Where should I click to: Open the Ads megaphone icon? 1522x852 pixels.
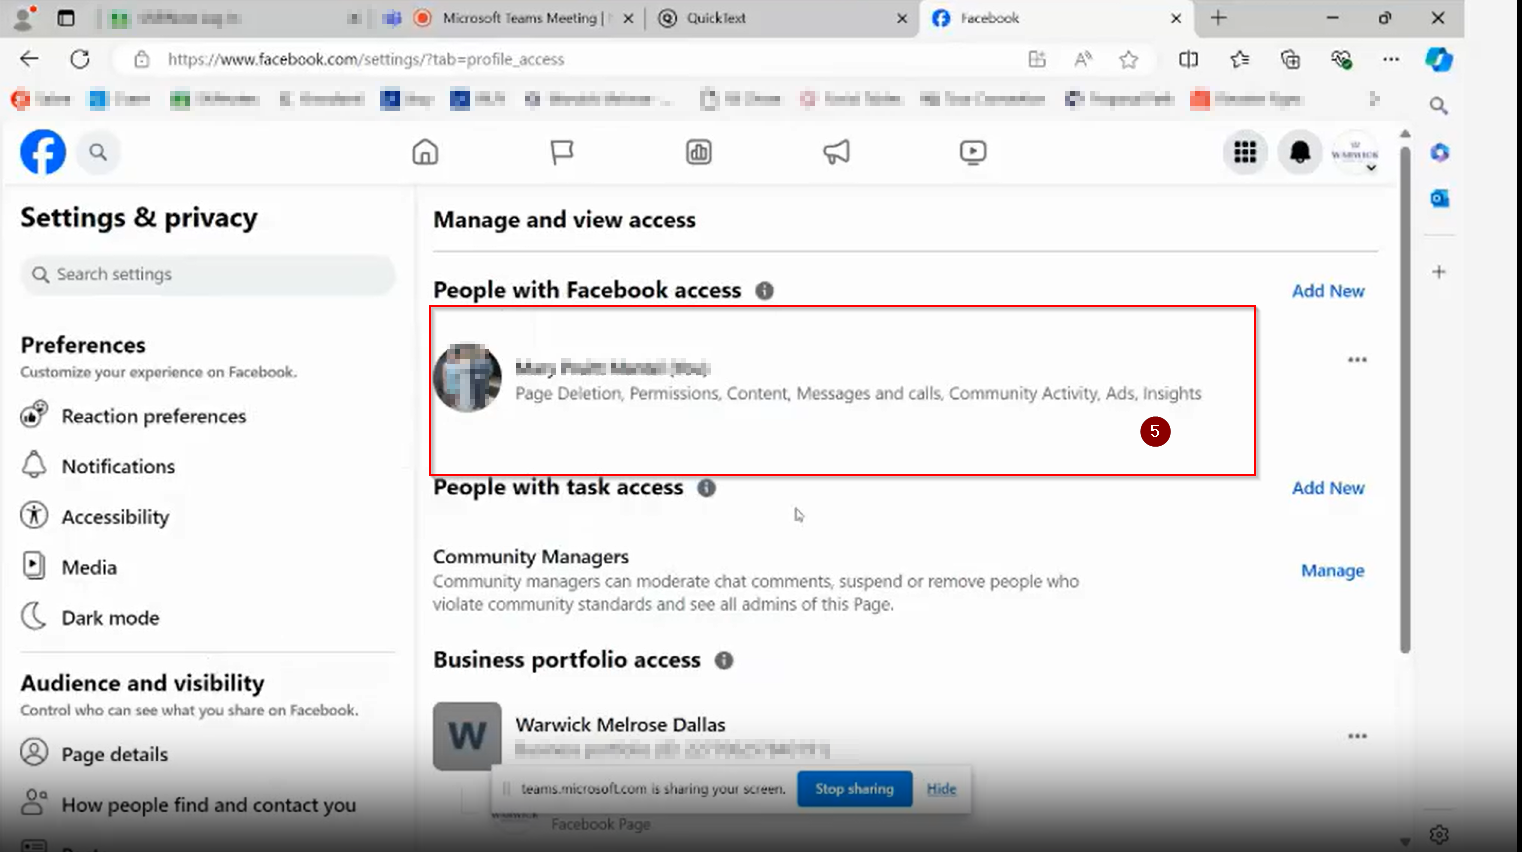(x=836, y=152)
